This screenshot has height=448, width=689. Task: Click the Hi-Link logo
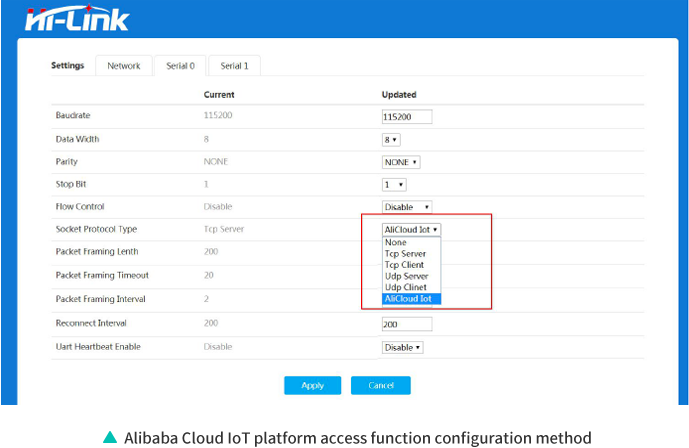77,18
